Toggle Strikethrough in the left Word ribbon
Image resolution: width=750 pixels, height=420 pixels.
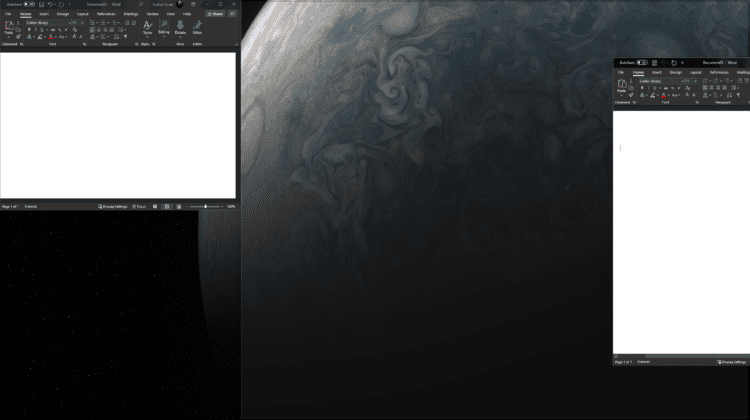[x=53, y=30]
